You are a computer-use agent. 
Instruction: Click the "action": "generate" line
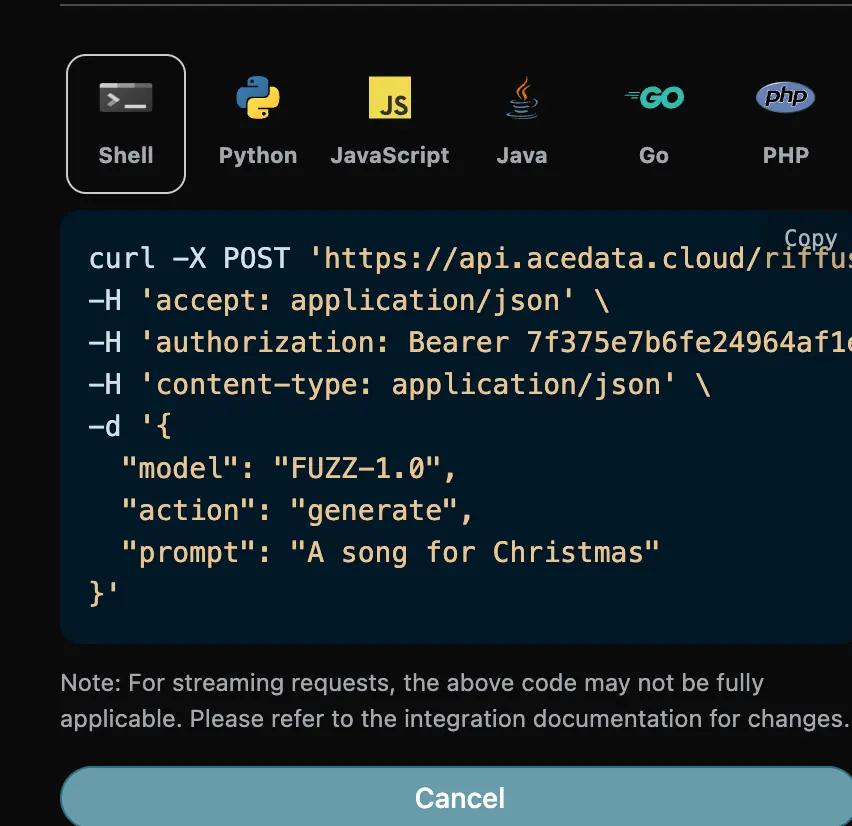coord(297,510)
